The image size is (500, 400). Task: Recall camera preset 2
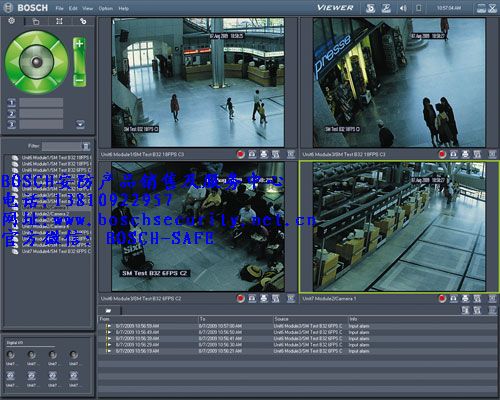click(x=12, y=114)
